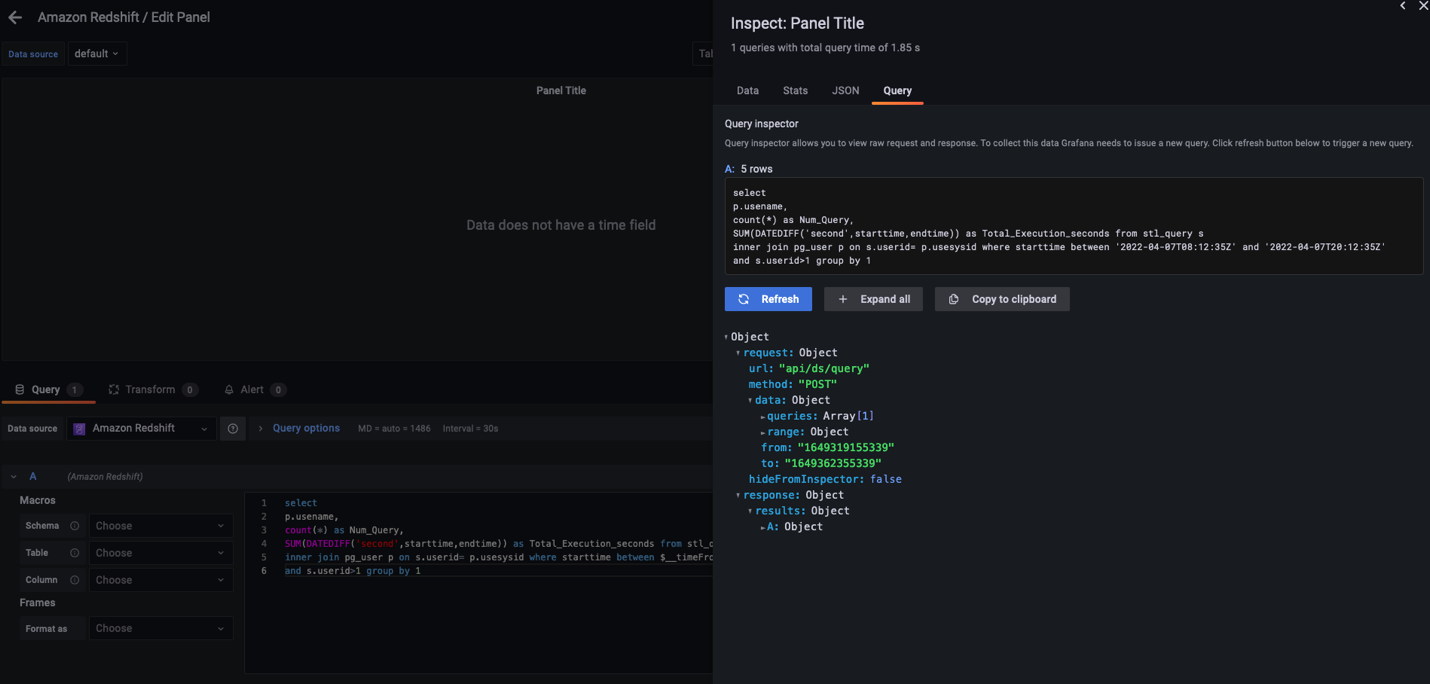Click the hideFromInspector: false entry
1430x684 pixels.
tap(825, 480)
